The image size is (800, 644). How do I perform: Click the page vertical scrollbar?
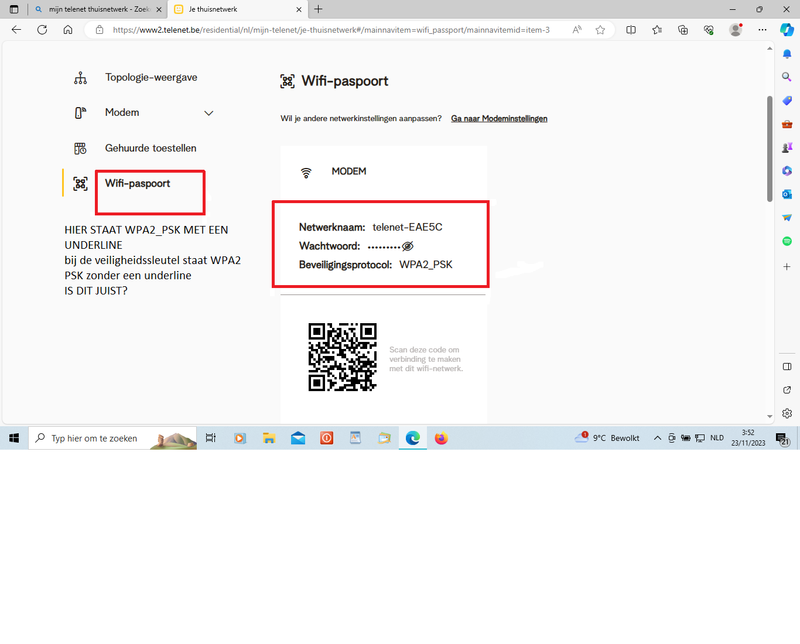pyautogui.click(x=768, y=150)
